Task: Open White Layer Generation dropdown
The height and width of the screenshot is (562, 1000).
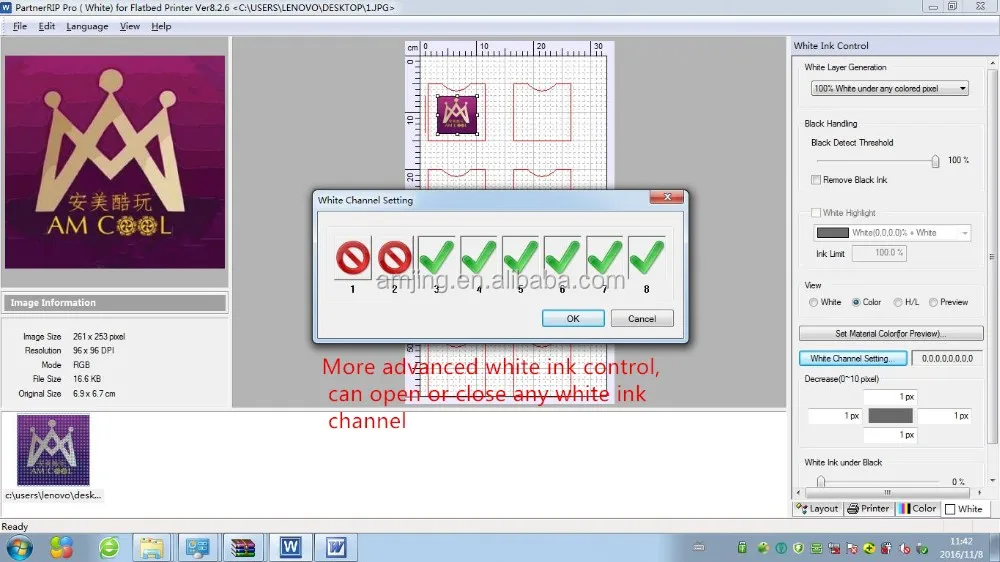Action: tap(890, 89)
